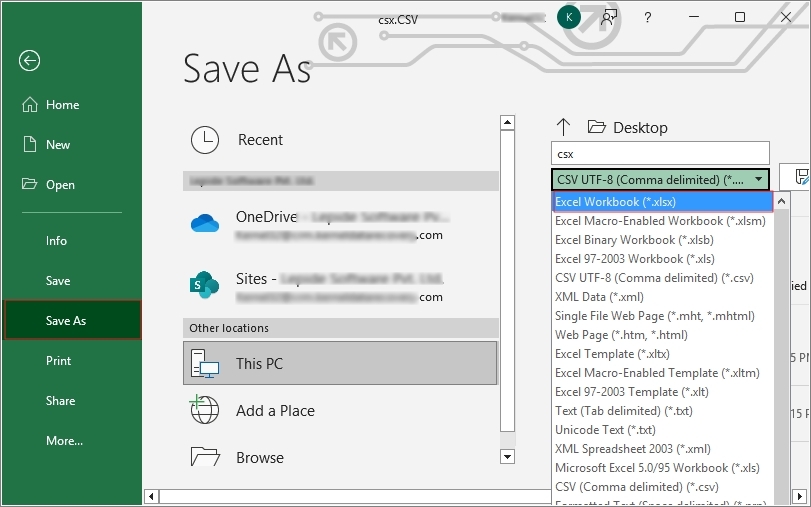
Task: Open the Home backstage page
Action: [72, 105]
